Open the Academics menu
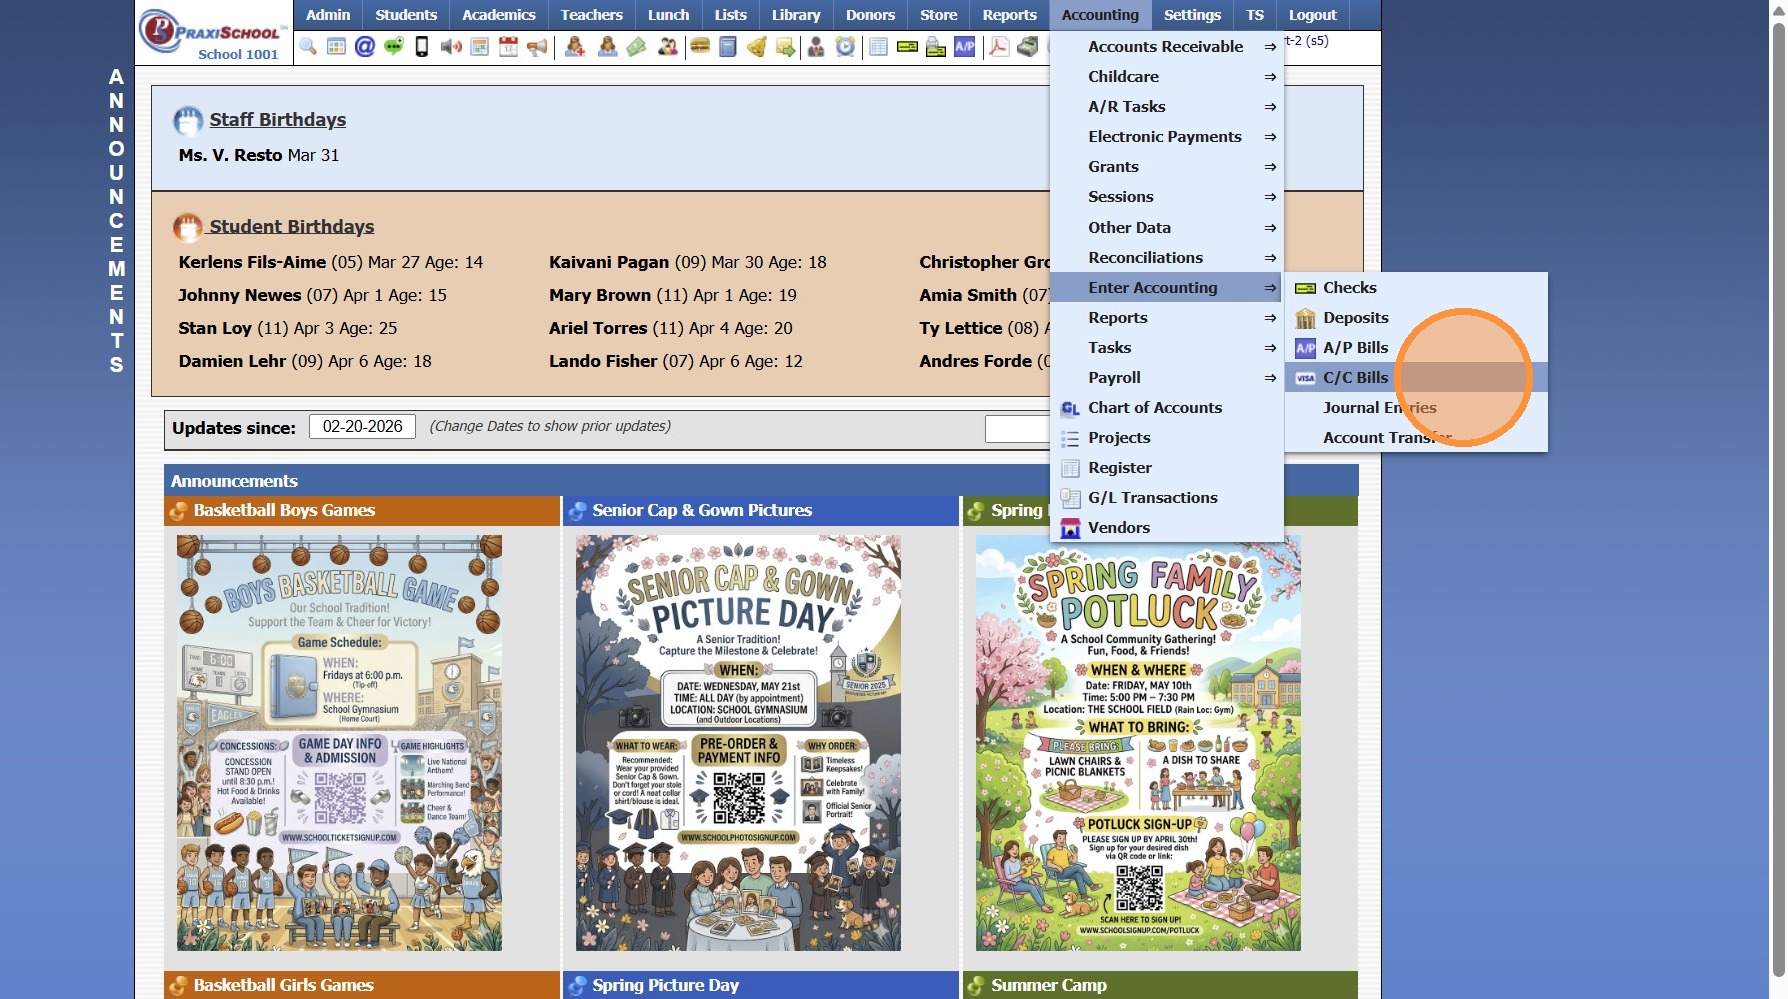1788x999 pixels. (x=499, y=15)
